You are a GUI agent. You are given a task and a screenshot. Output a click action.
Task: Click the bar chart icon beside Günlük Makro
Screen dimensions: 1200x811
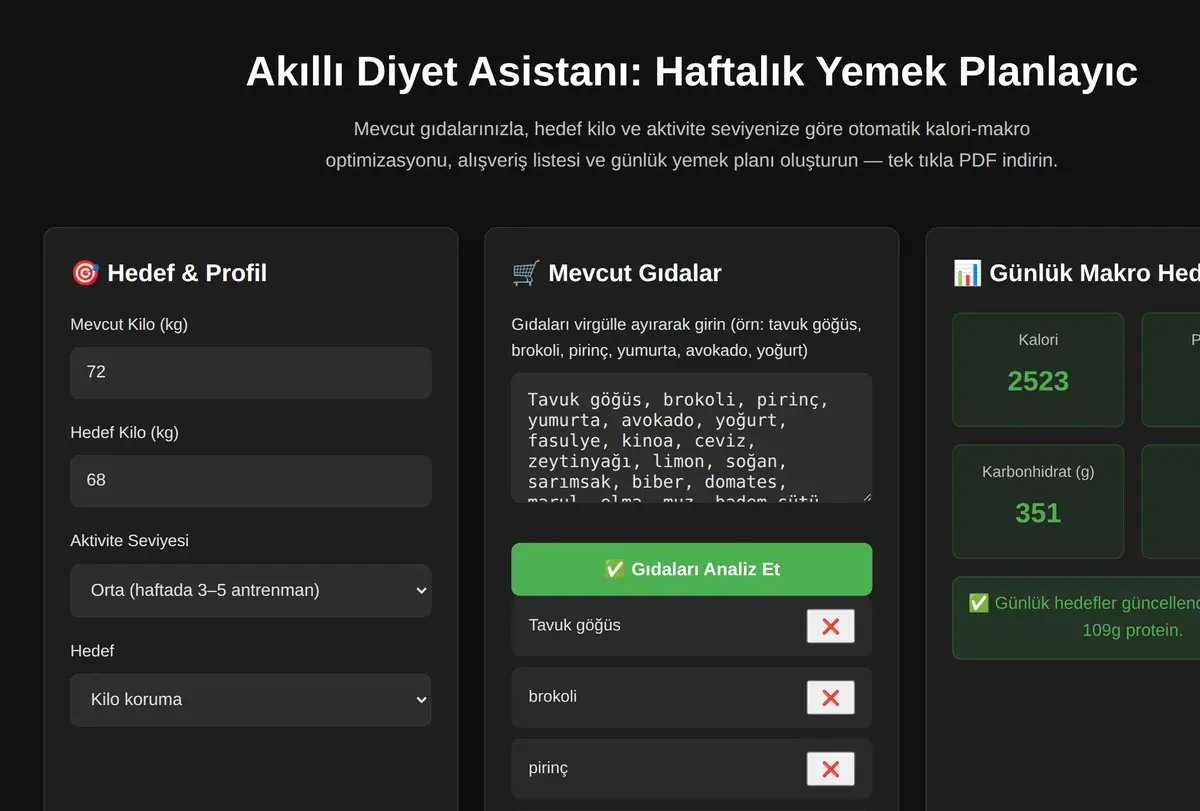click(x=967, y=273)
